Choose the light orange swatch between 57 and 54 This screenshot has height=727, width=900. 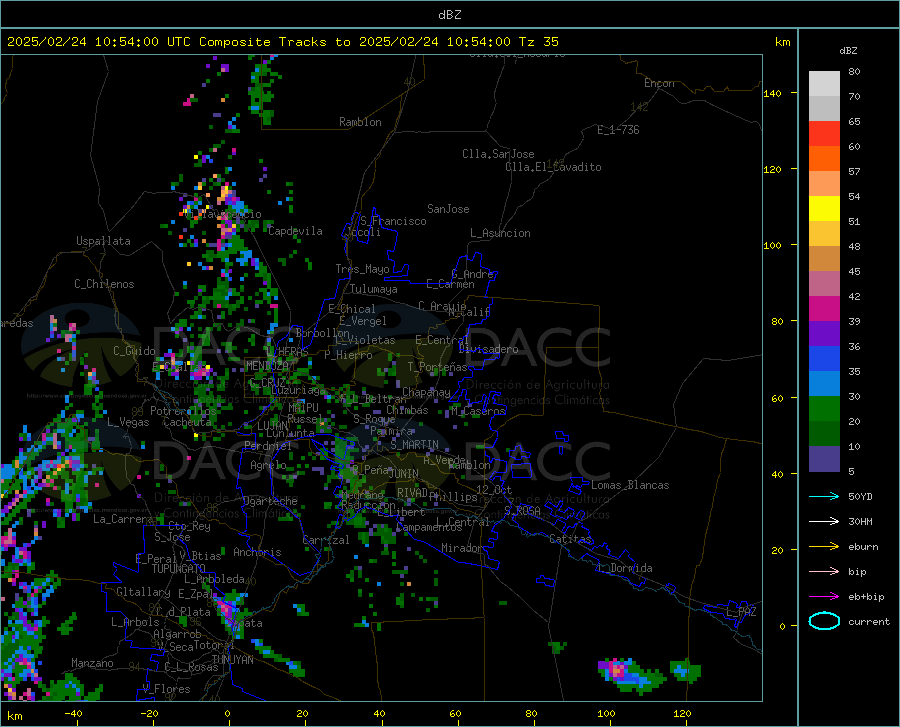[824, 184]
